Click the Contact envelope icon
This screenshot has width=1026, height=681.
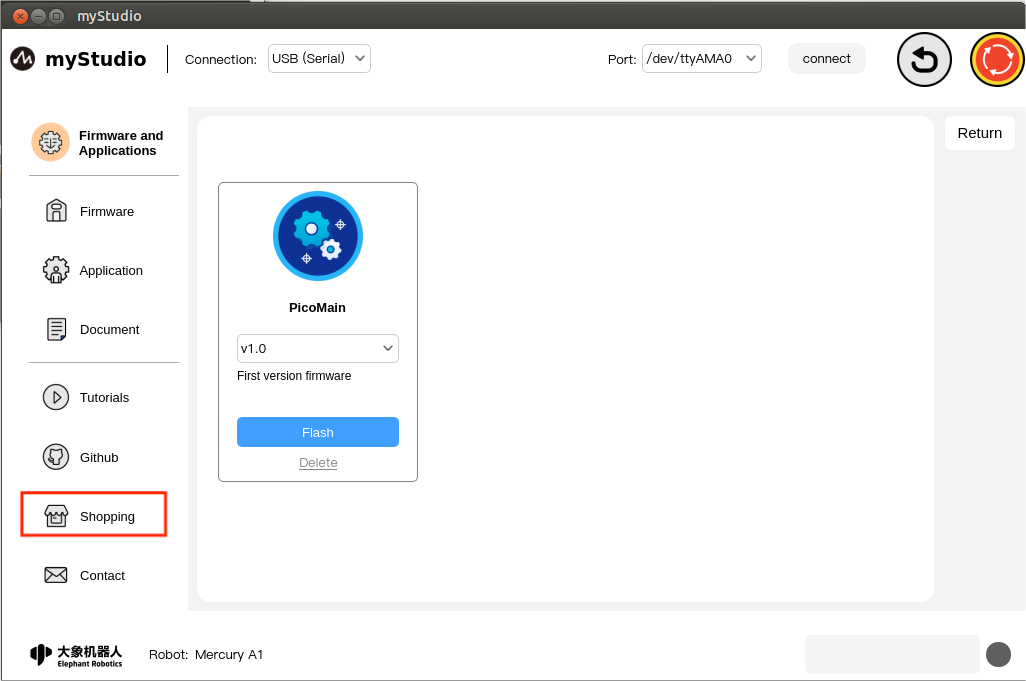56,575
